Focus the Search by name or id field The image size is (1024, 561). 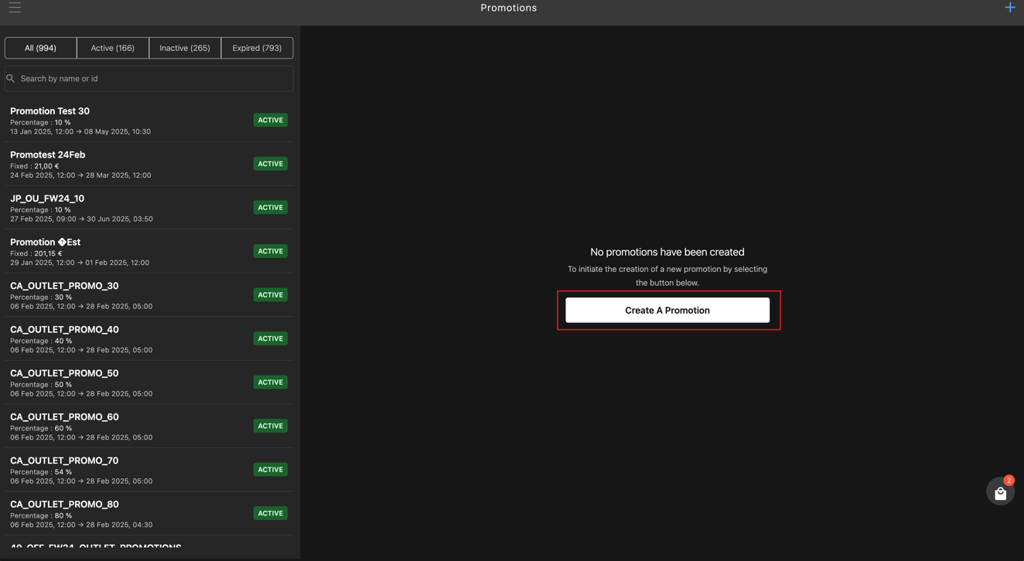tap(149, 78)
